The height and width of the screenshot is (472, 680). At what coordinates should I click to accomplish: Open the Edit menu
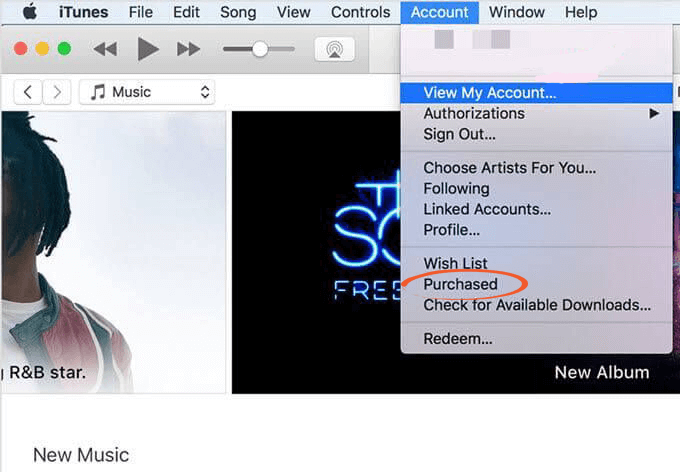point(186,12)
